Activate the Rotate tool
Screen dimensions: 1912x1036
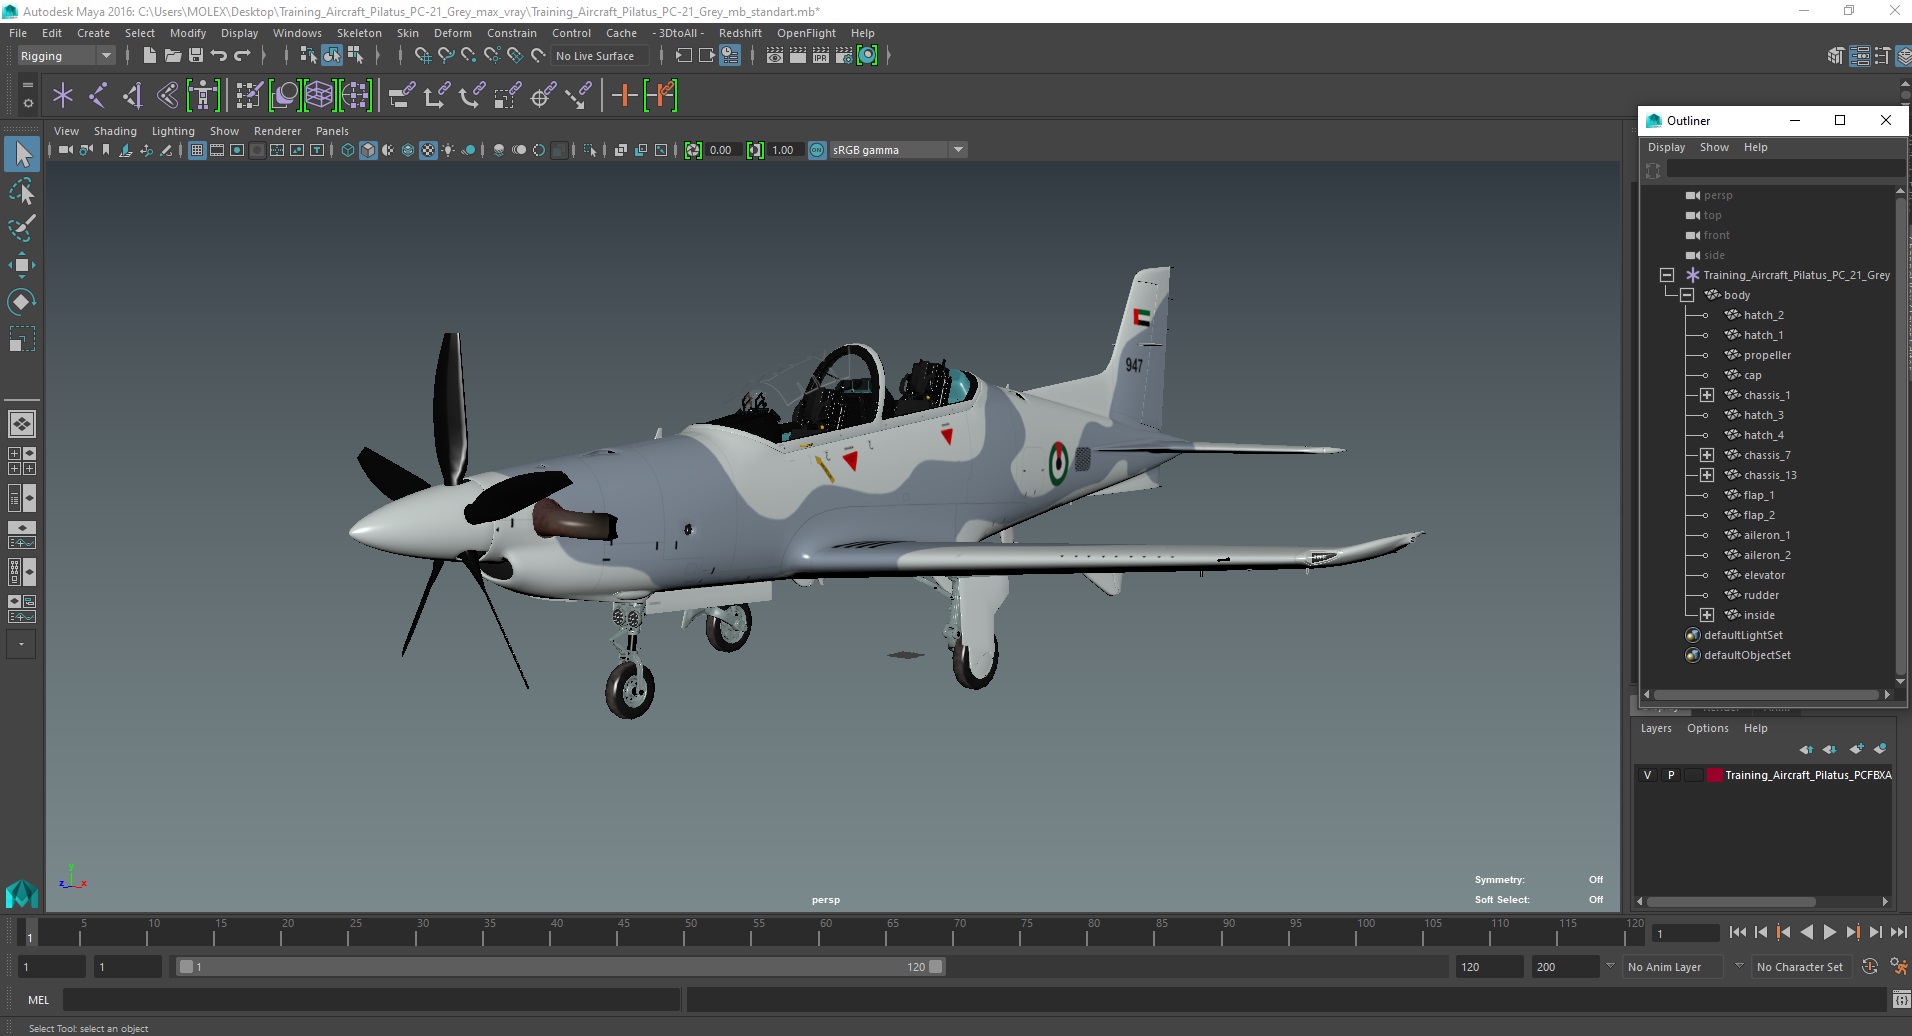(22, 301)
